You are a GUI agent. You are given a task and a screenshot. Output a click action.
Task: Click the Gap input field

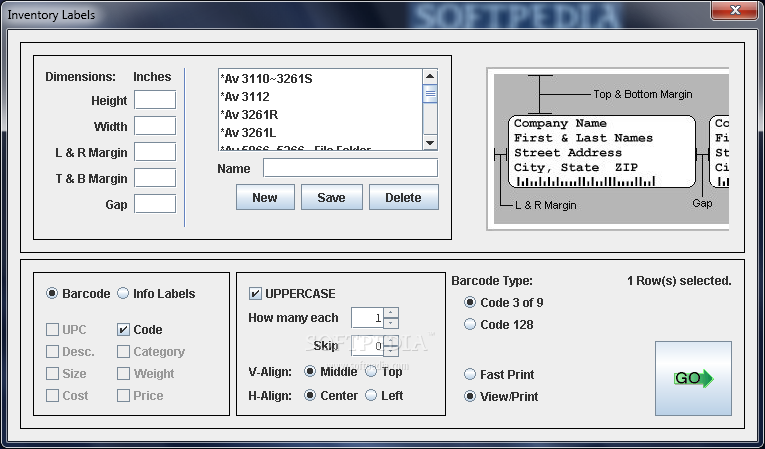point(155,204)
